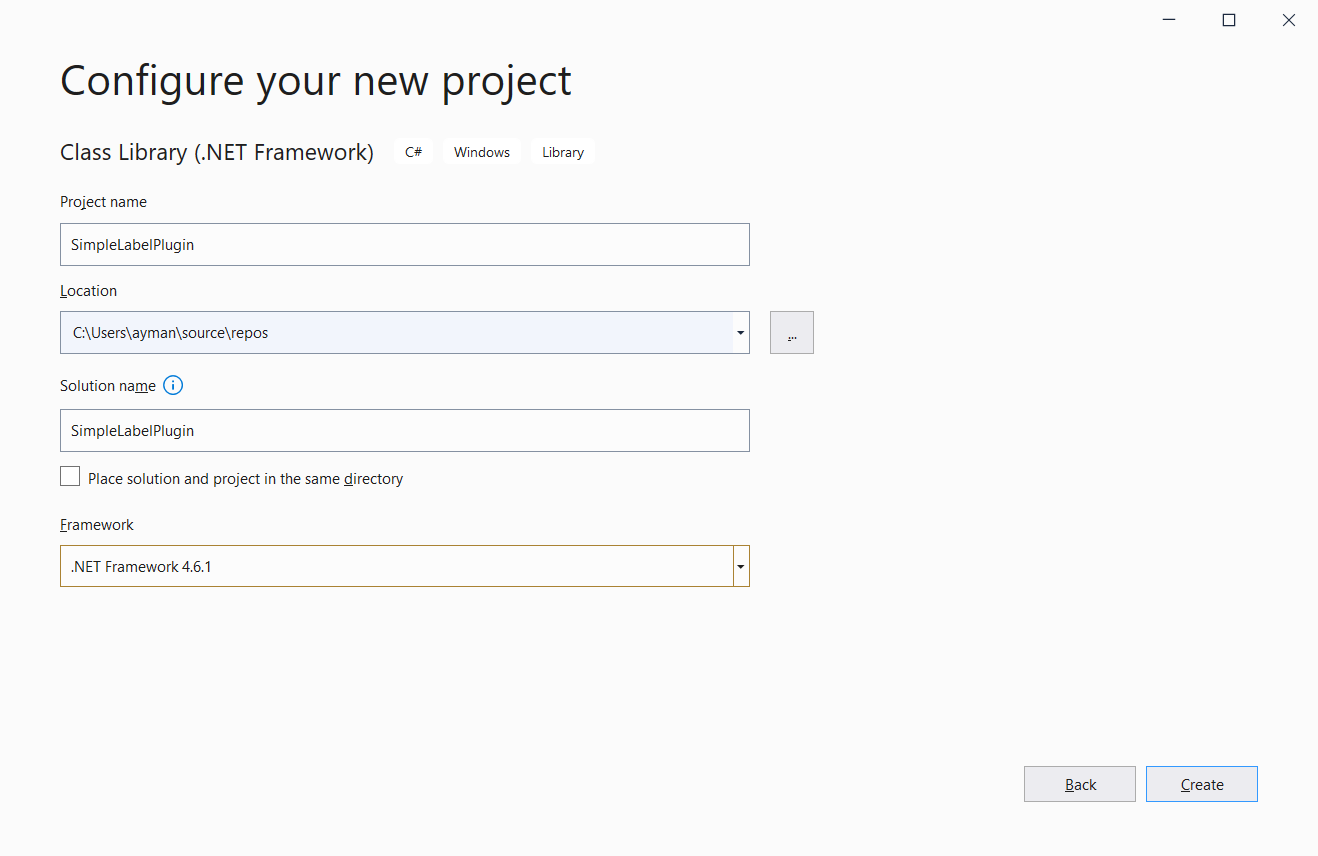Screen dimensions: 1318x856
Task: Click the Solution name info icon
Action: coord(173,386)
